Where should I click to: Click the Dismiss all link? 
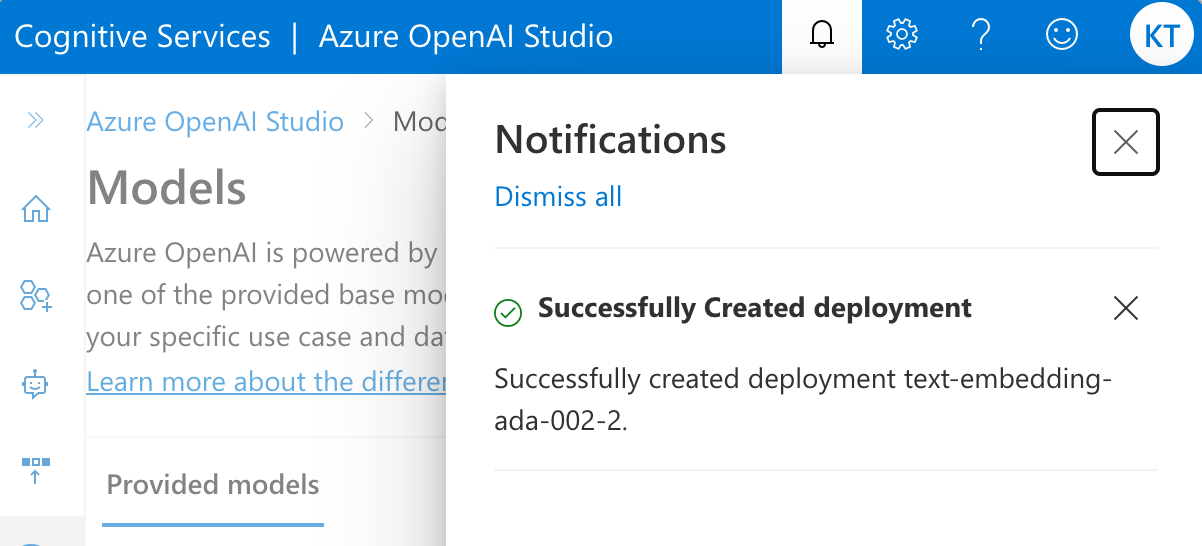[558, 196]
